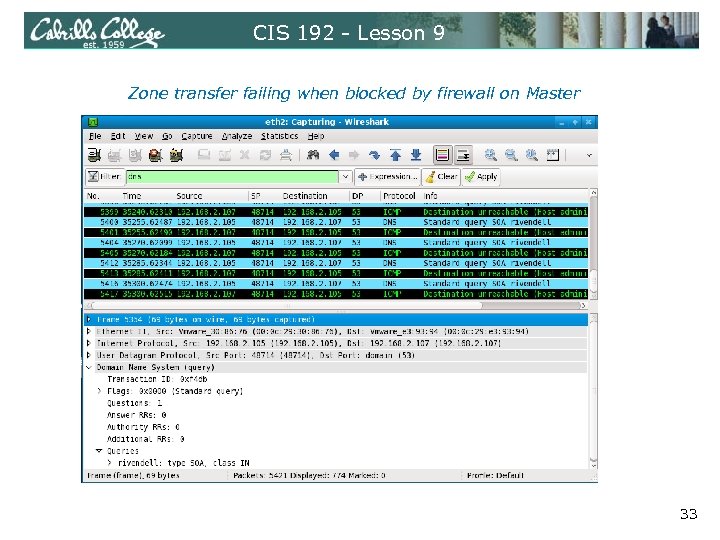Image resolution: width=720 pixels, height=540 pixels.
Task: Click the Go to packet number icon
Action: (x=375, y=155)
